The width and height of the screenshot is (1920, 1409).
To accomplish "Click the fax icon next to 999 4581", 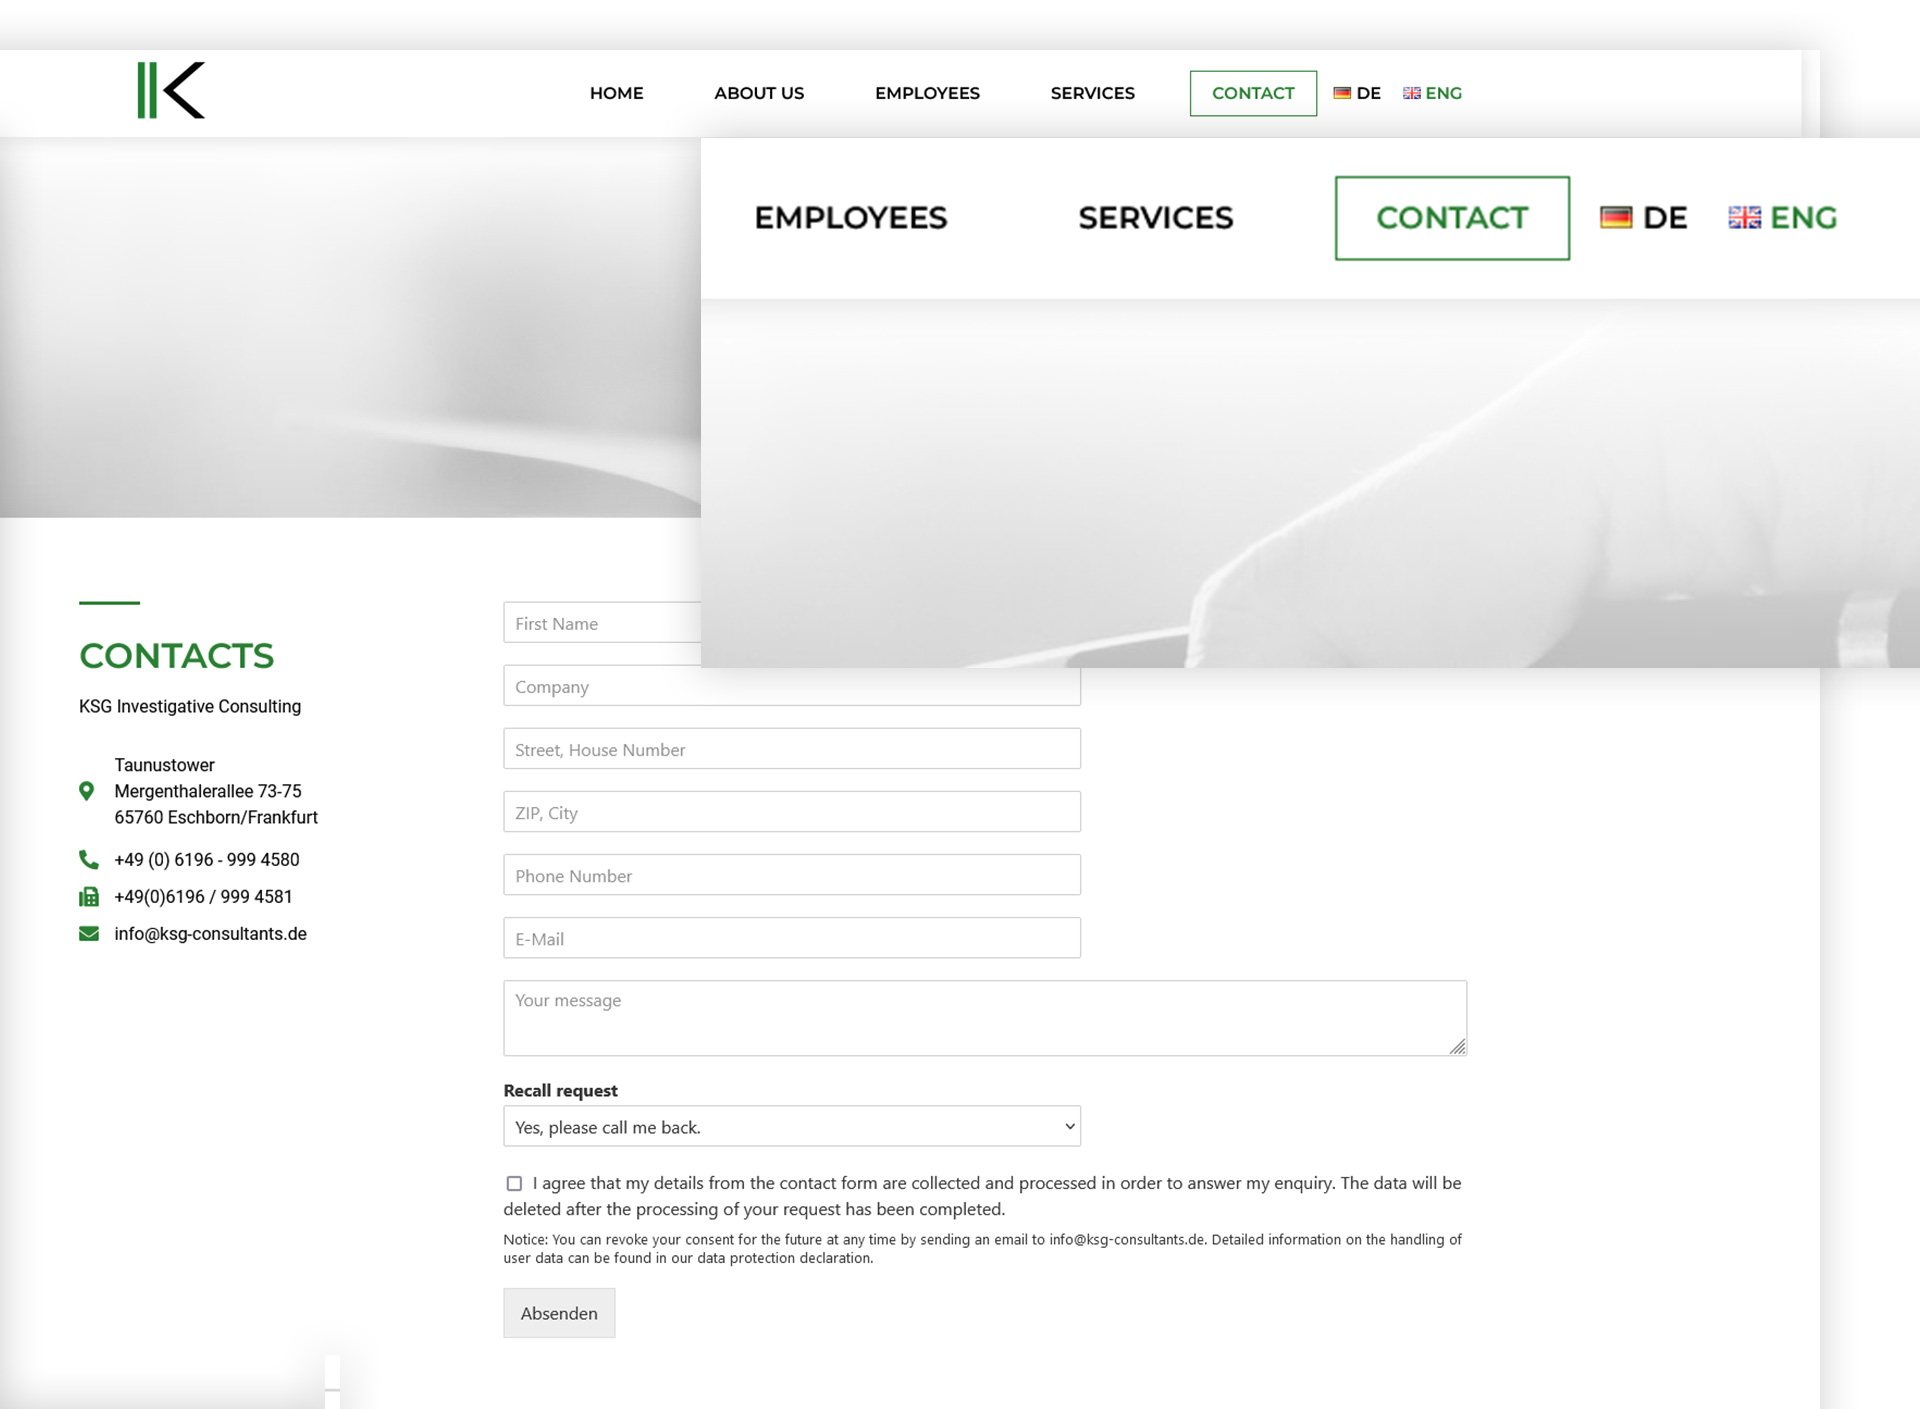I will 89,897.
